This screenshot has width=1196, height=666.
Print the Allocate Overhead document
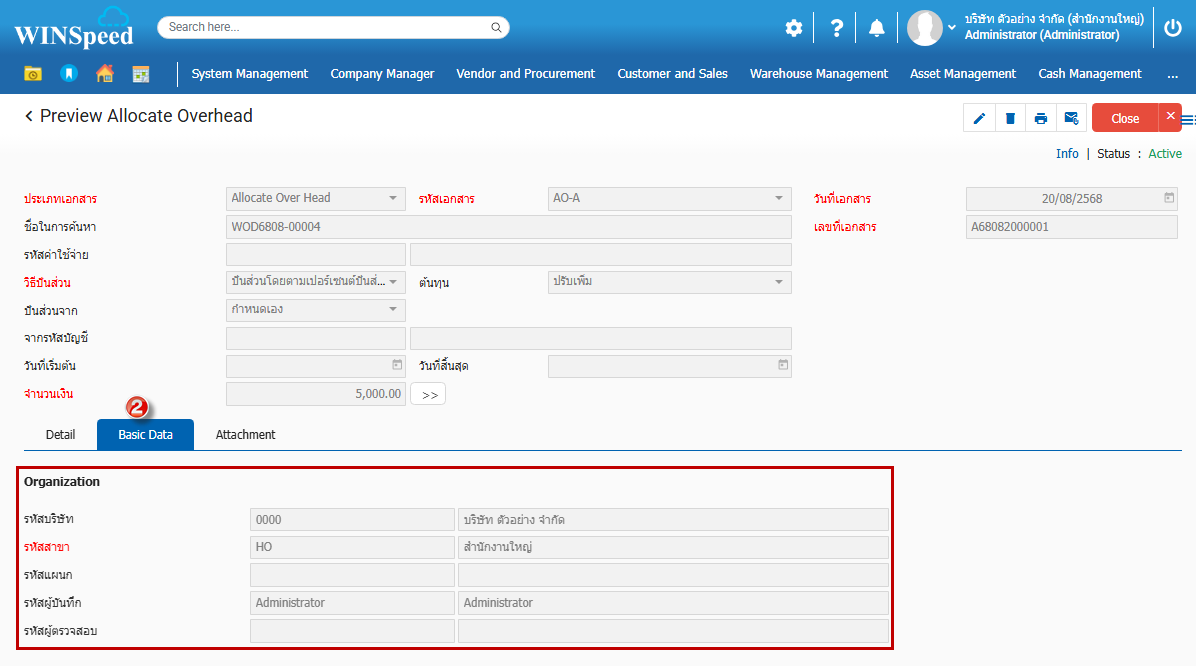[1041, 118]
